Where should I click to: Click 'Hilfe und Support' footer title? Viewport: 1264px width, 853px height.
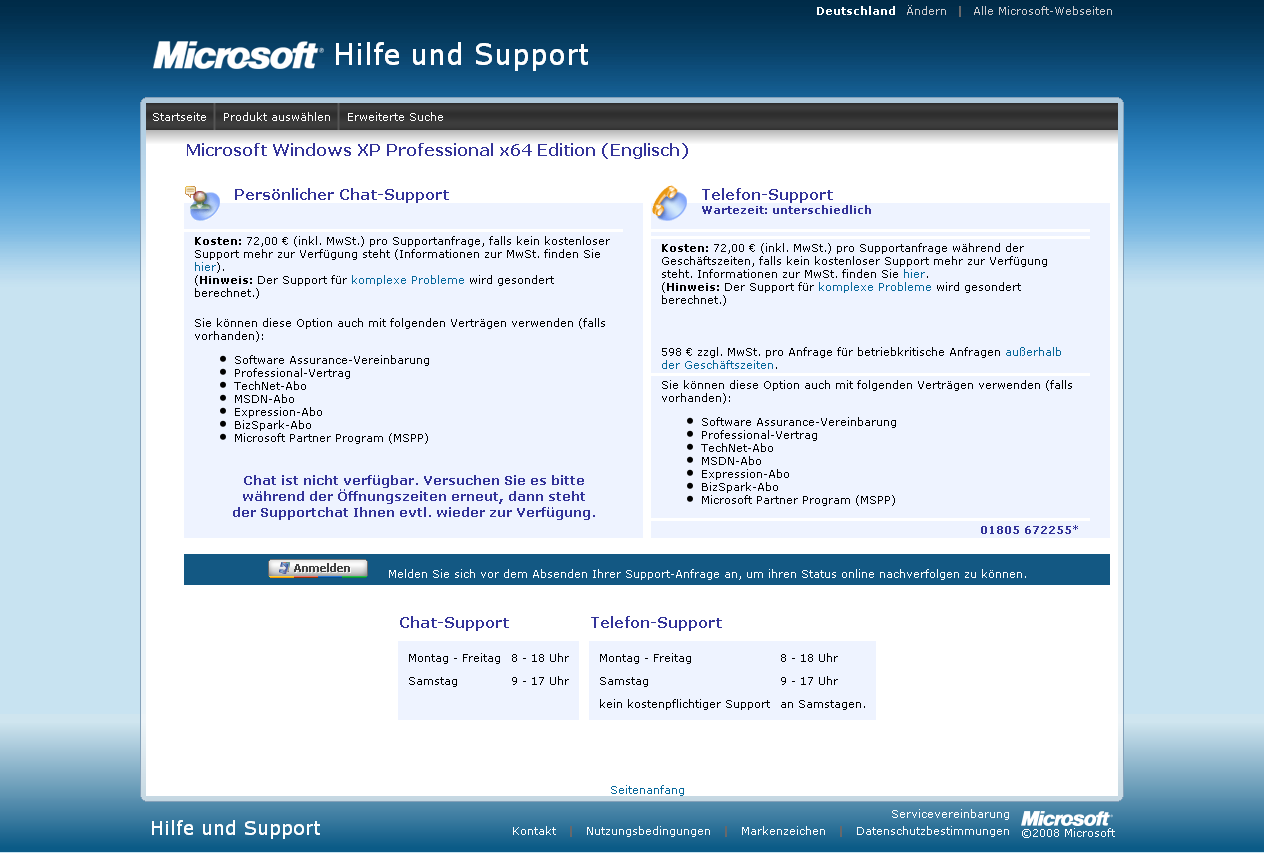pyautogui.click(x=236, y=828)
